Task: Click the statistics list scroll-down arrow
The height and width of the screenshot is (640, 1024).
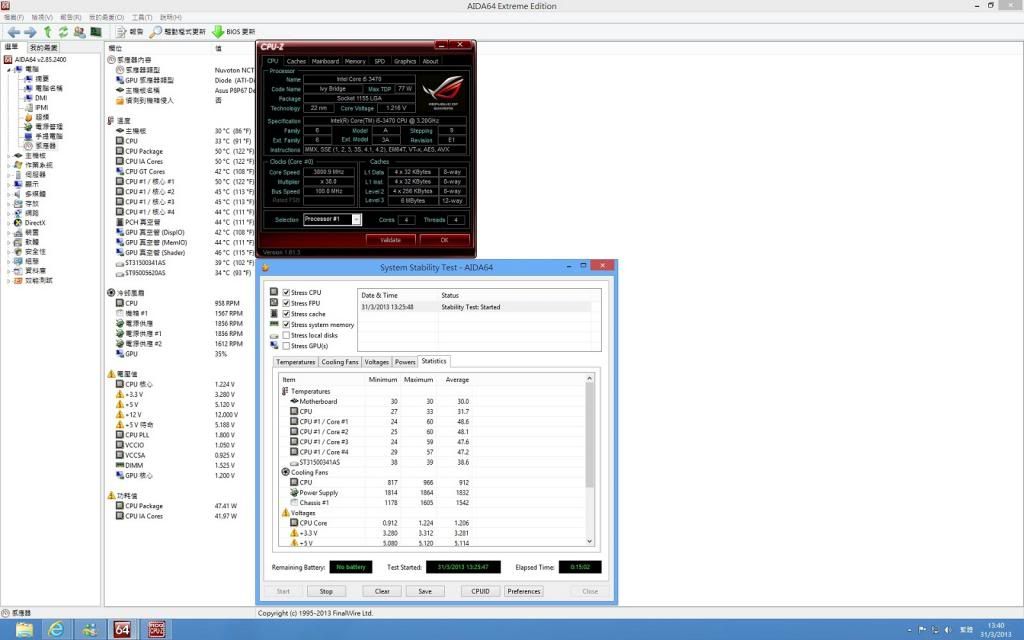Action: [x=590, y=541]
